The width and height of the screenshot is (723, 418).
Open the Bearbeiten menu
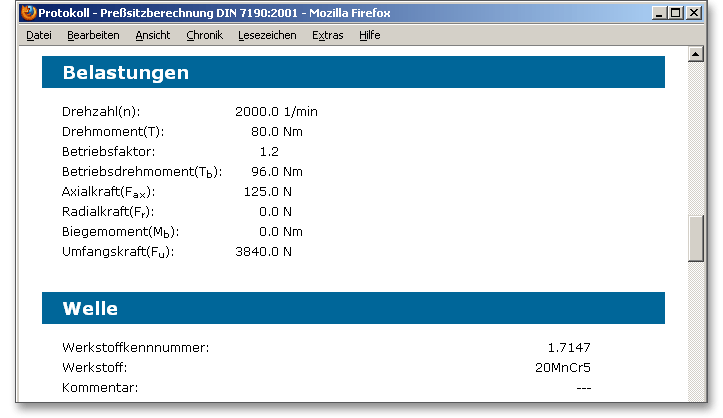(93, 35)
